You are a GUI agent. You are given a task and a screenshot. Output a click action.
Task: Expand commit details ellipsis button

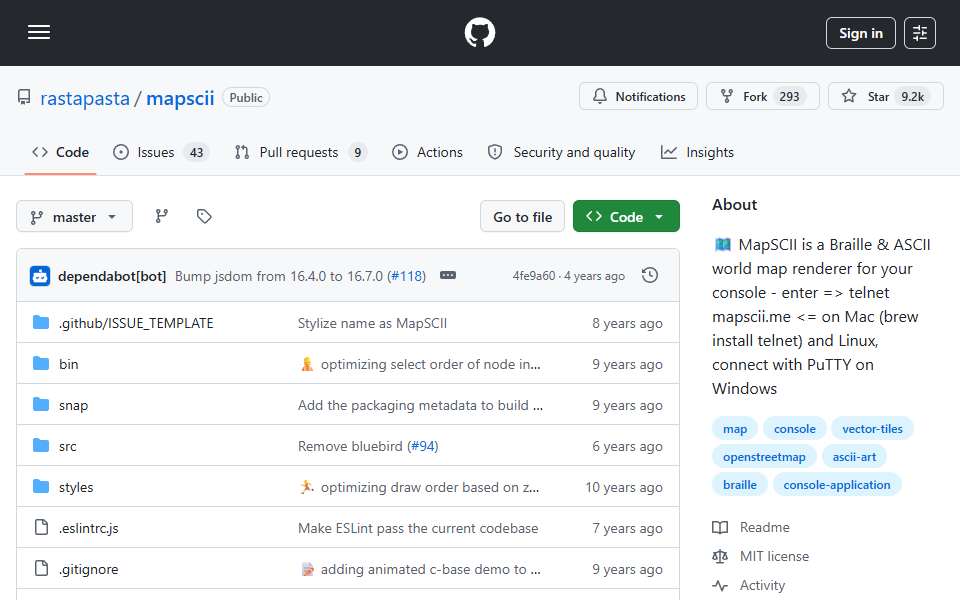pos(448,276)
